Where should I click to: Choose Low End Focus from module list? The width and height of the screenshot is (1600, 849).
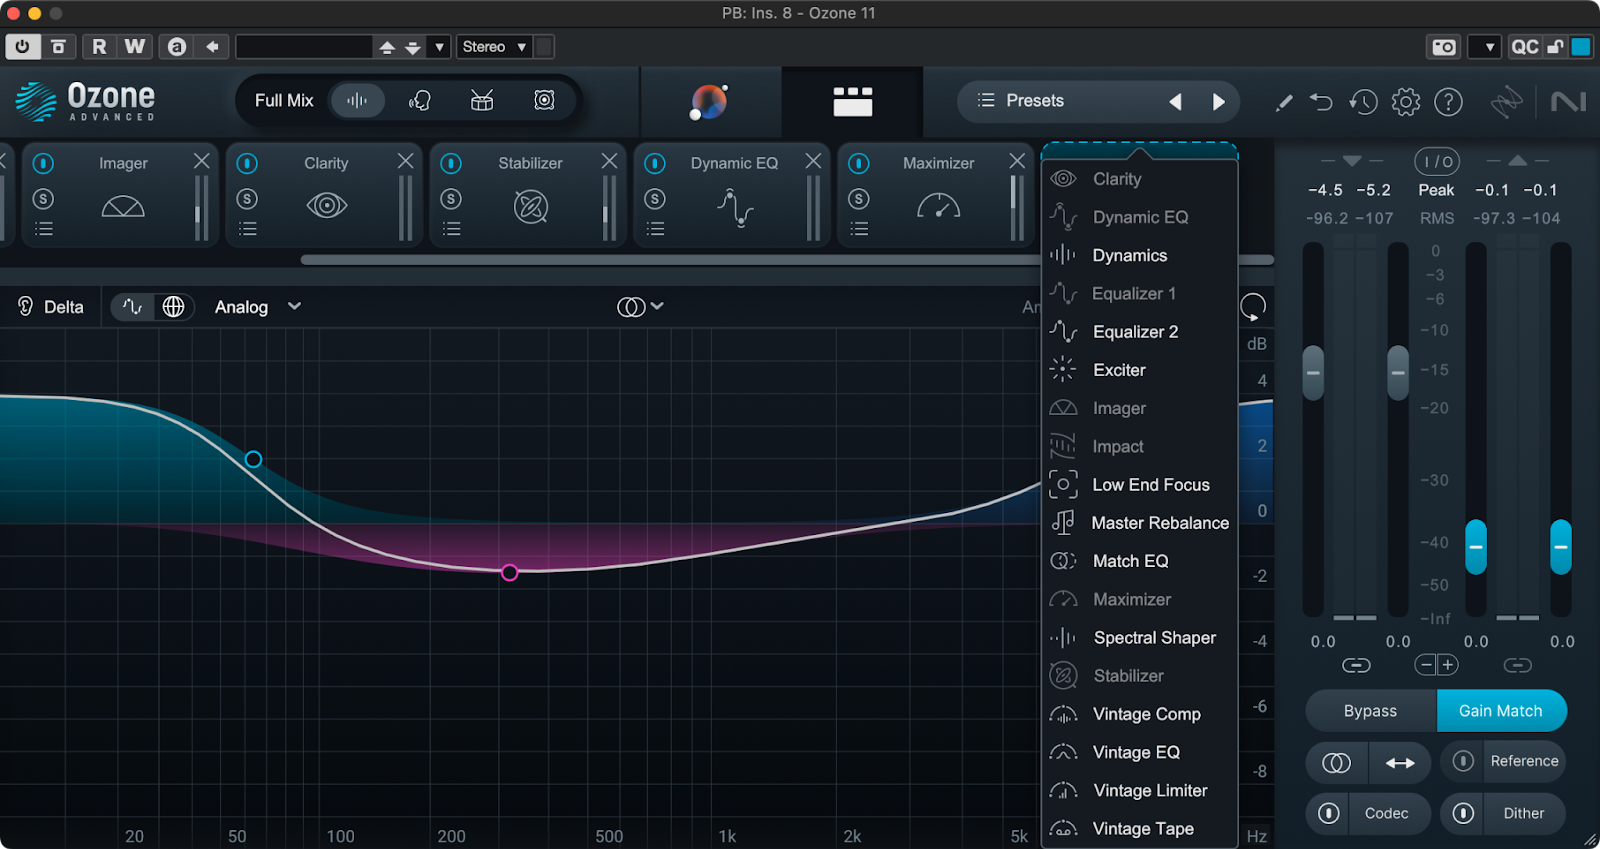pyautogui.click(x=1150, y=485)
